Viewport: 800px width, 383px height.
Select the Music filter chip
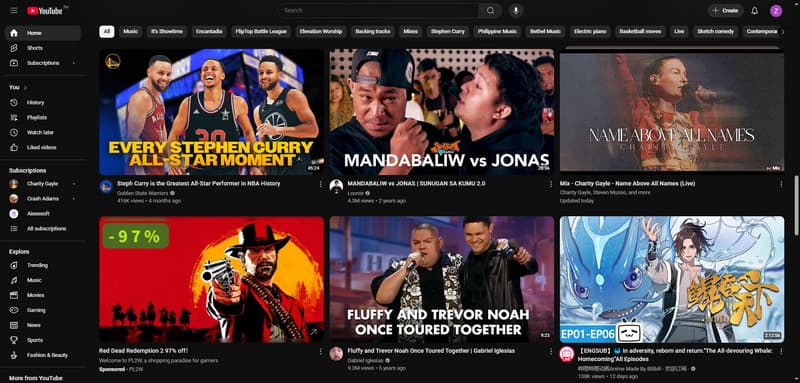[x=131, y=32]
